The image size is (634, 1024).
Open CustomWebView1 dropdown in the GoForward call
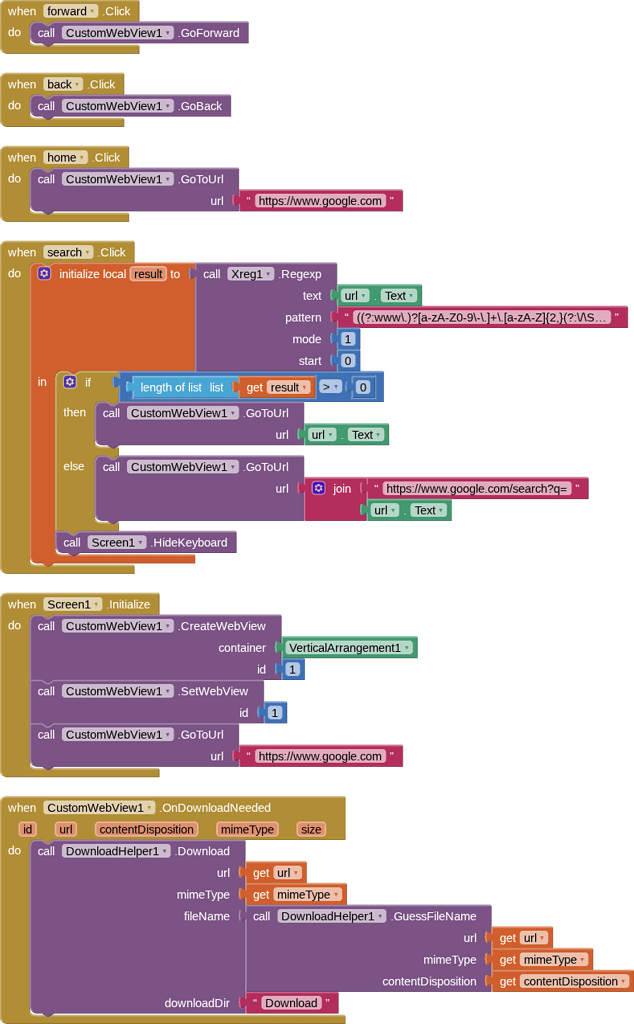tap(168, 33)
